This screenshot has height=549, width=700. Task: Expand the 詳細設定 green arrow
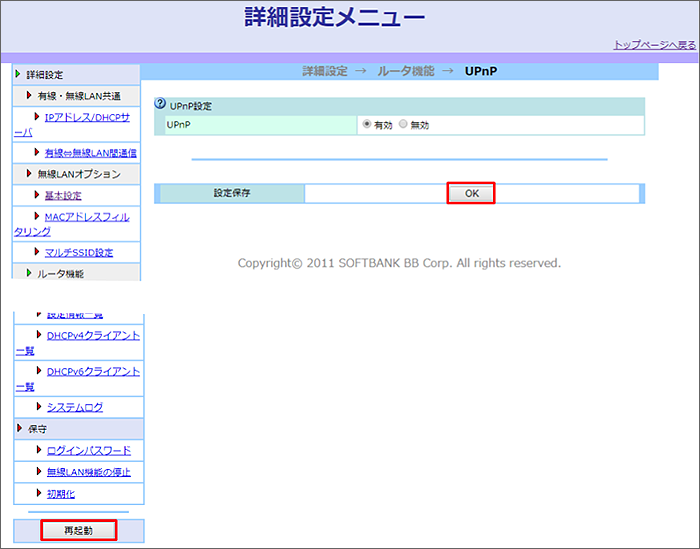18,74
